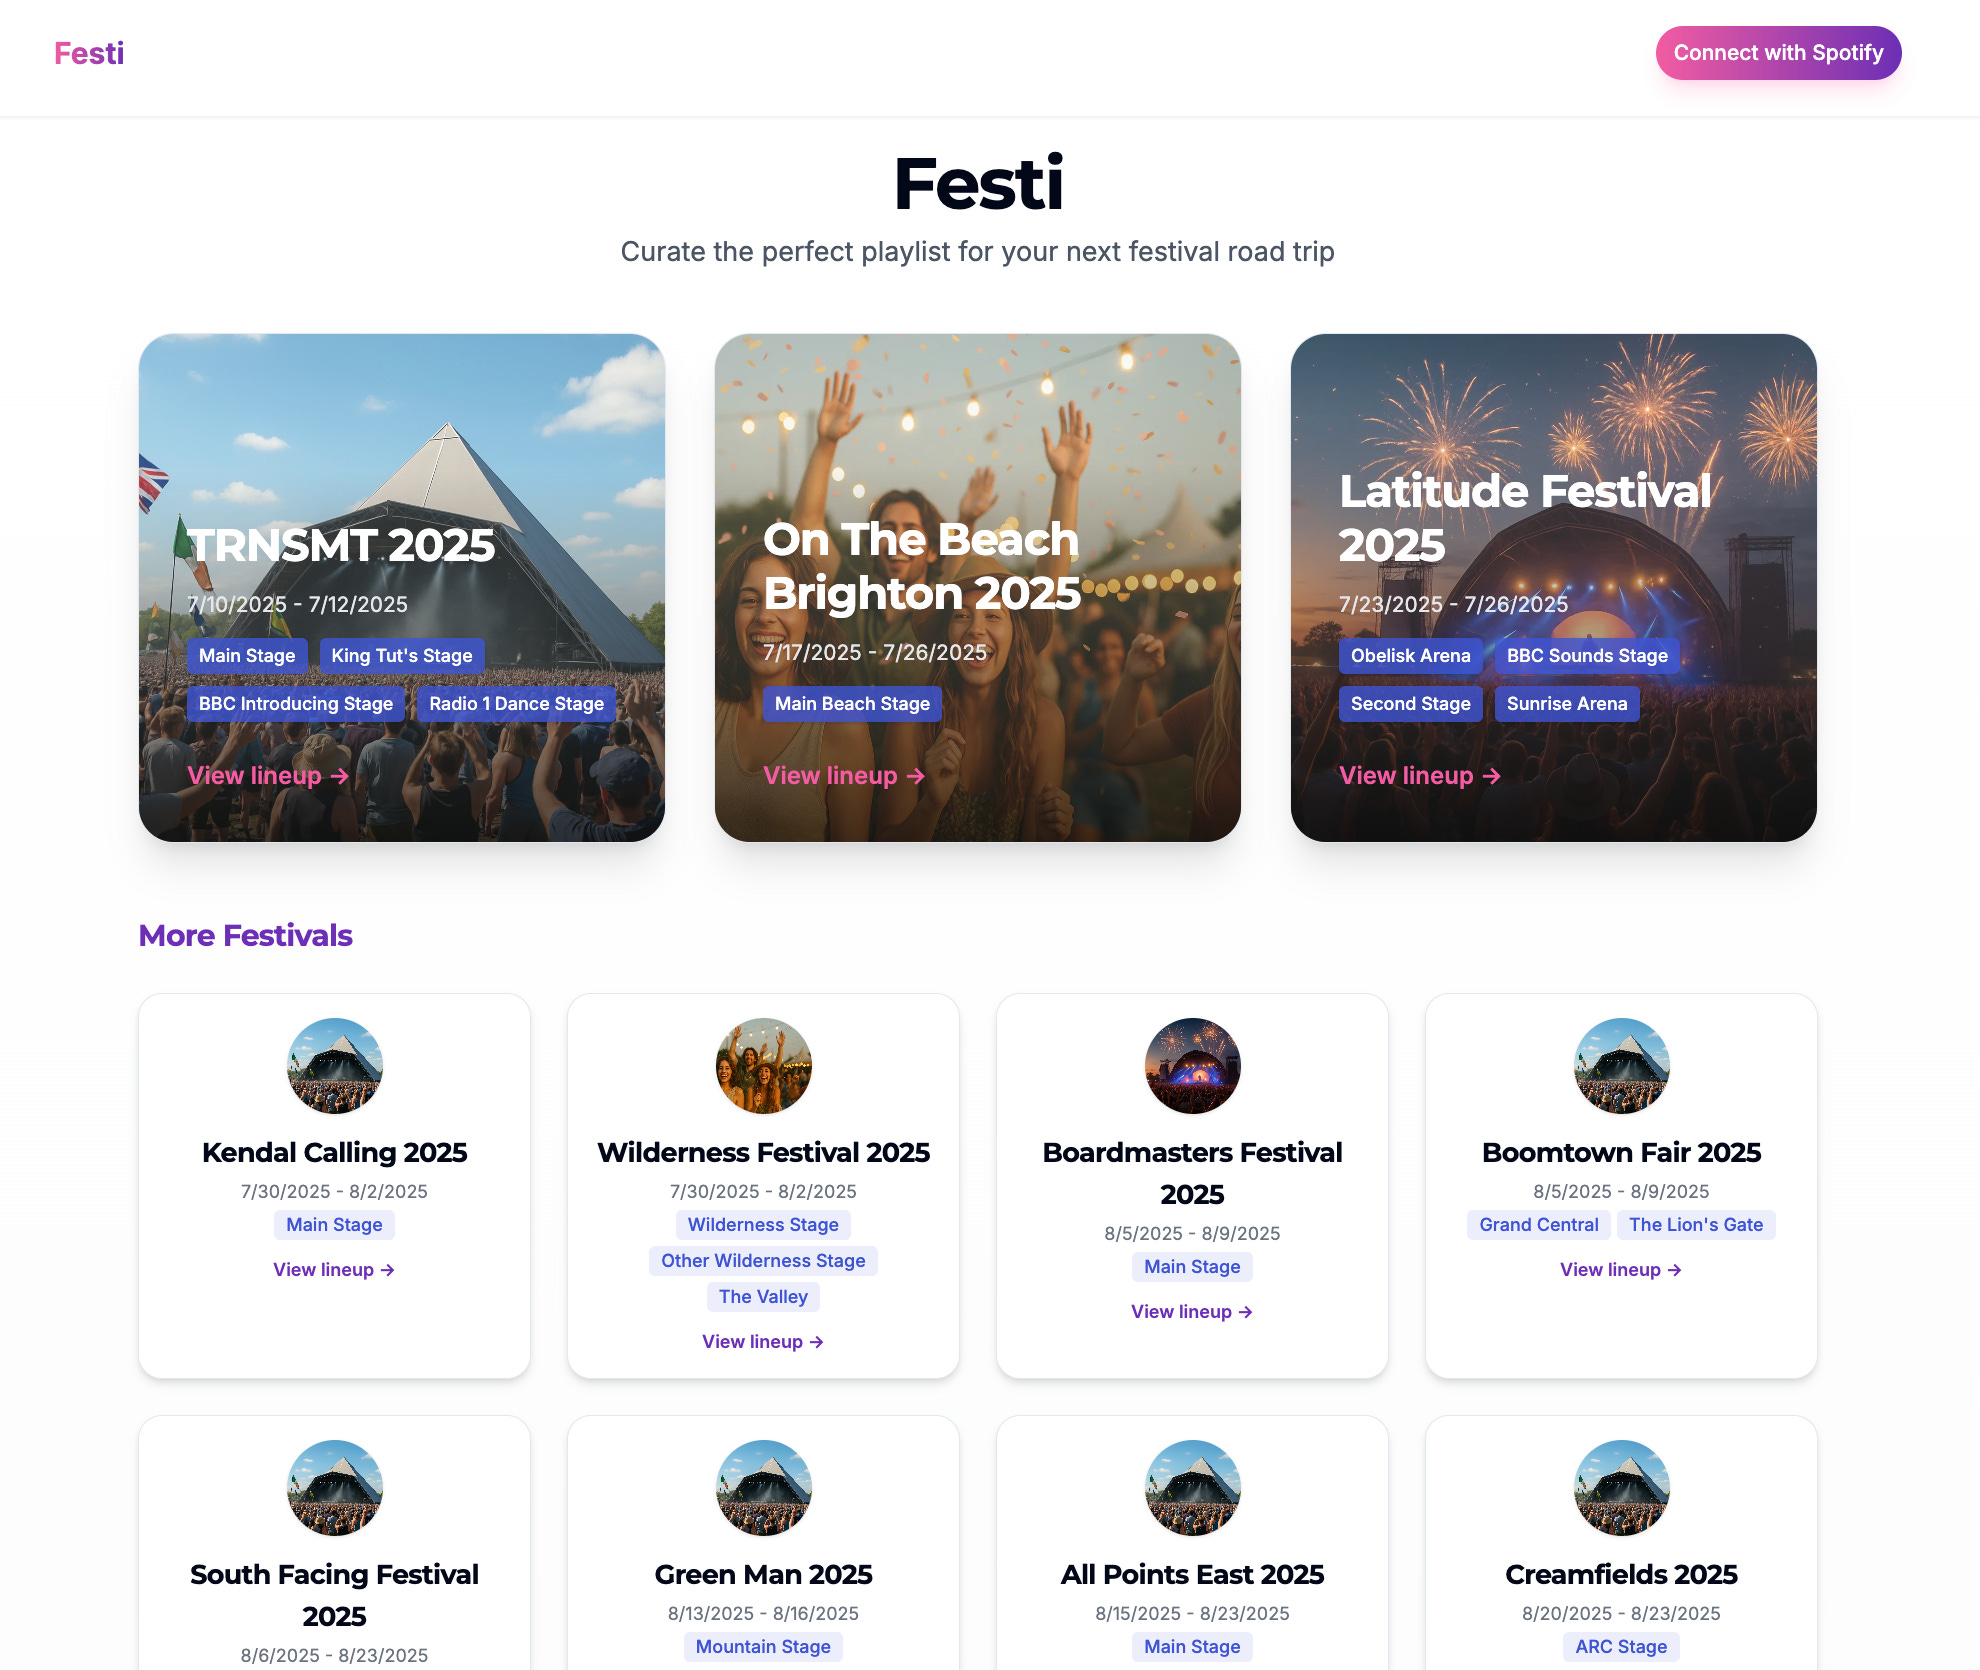Viewport: 1980px width, 1670px height.
Task: Click the Connect with Spotify button
Action: tap(1778, 53)
